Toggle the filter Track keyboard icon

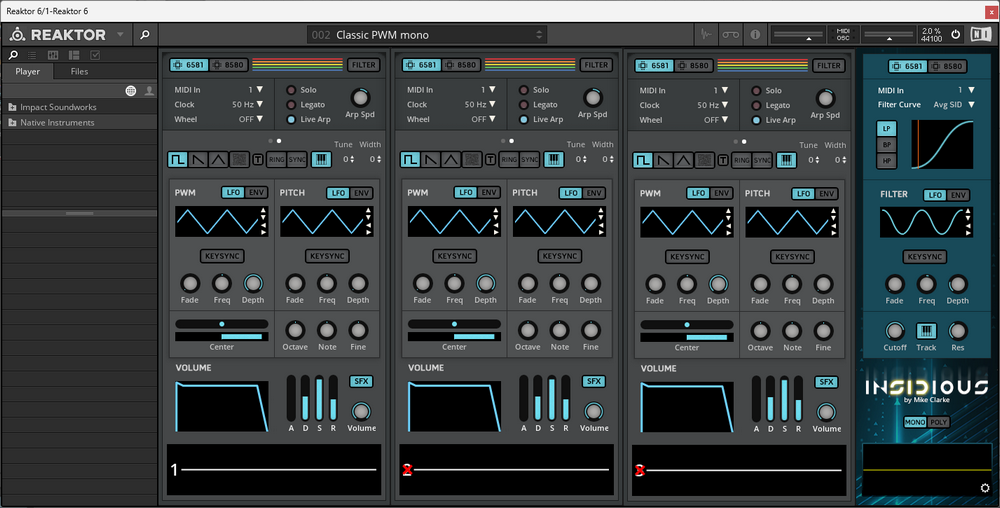point(926,331)
